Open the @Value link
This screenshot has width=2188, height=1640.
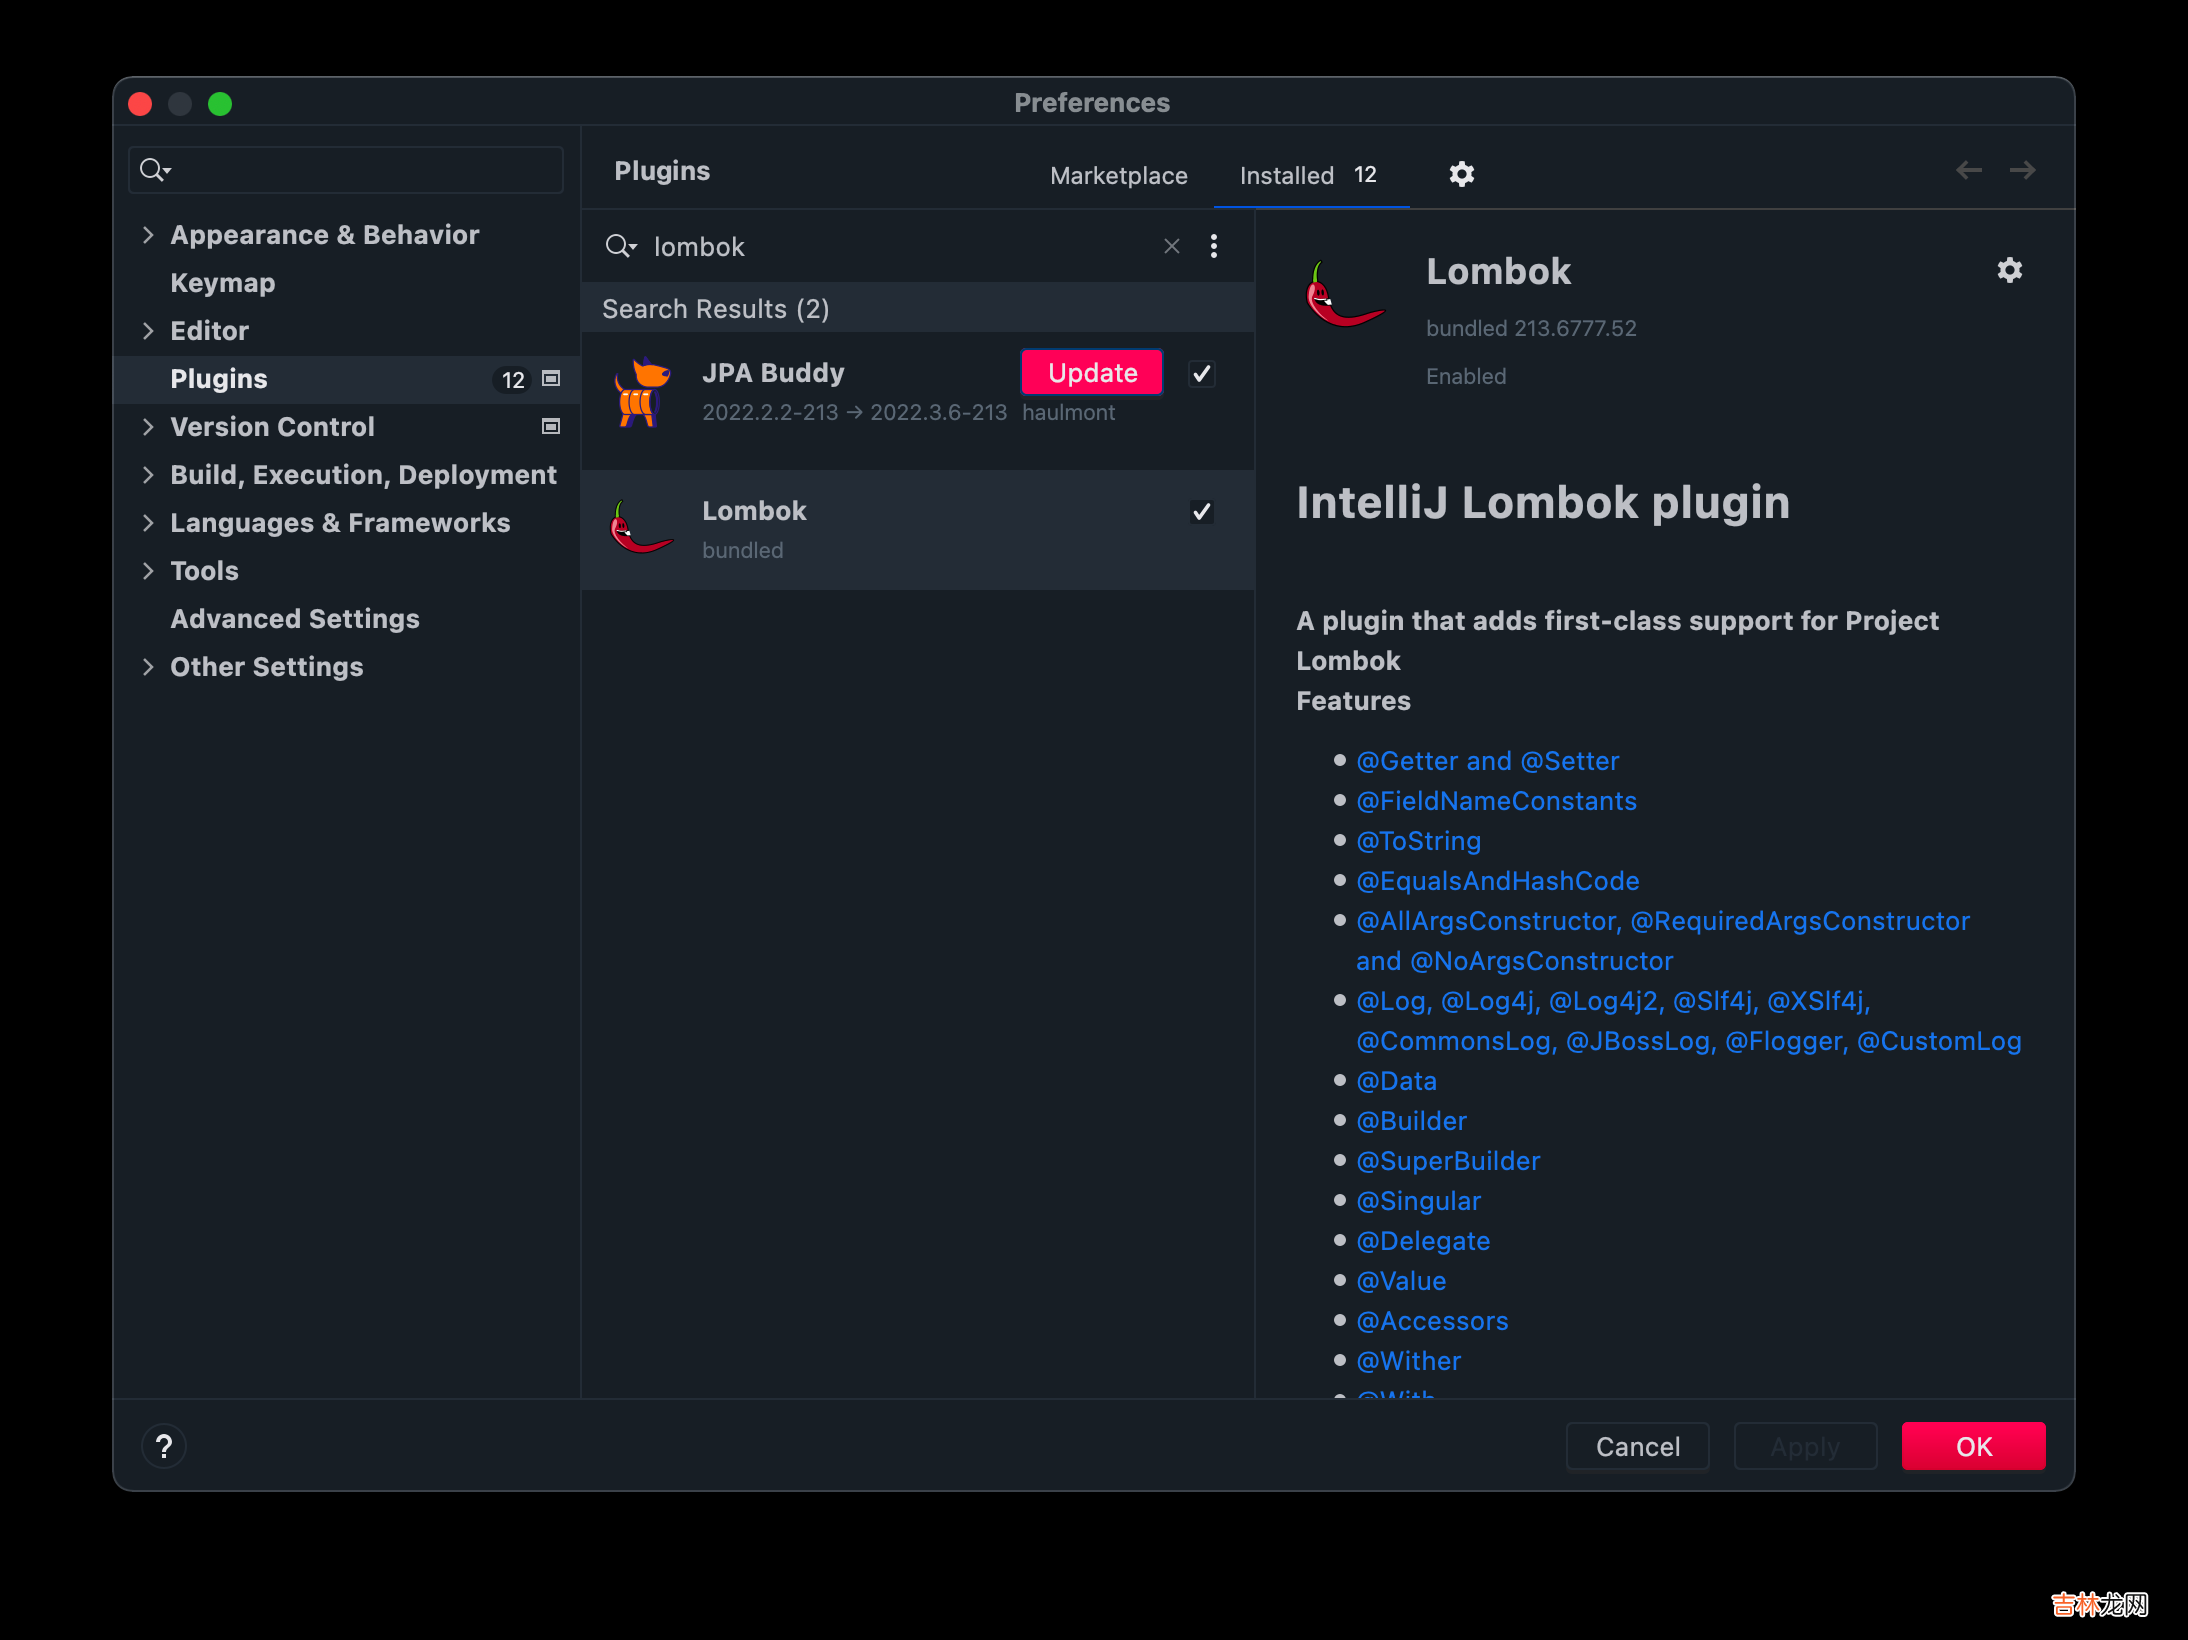[x=1401, y=1281]
